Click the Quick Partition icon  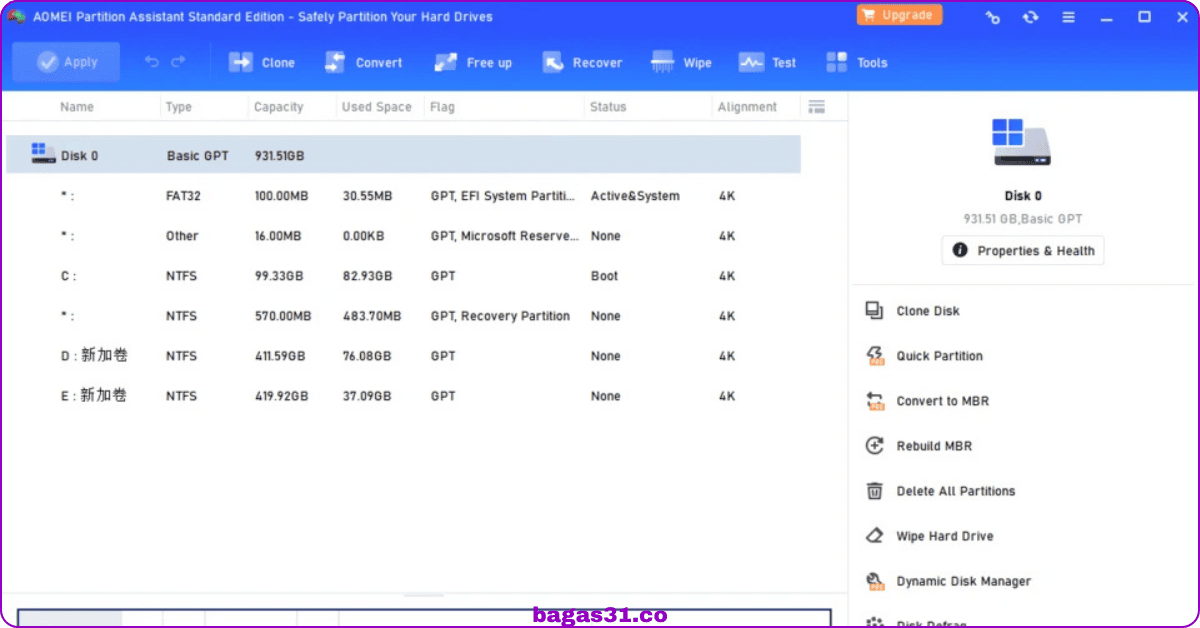pos(875,356)
